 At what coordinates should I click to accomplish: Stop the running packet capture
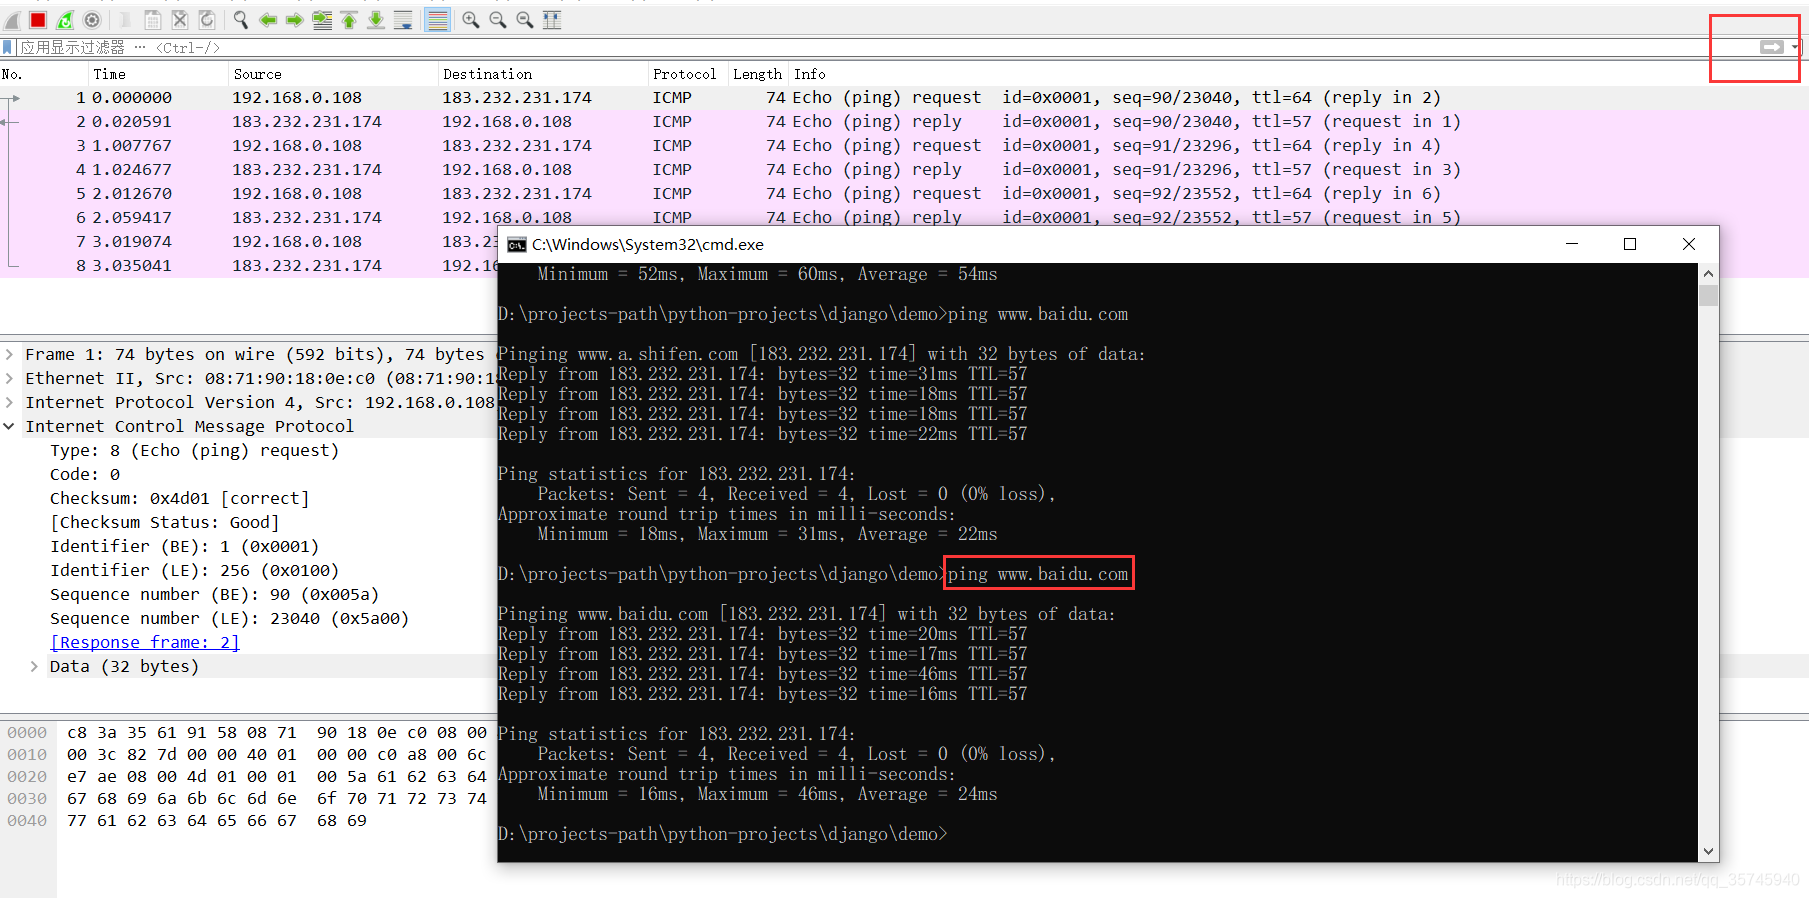[x=38, y=20]
